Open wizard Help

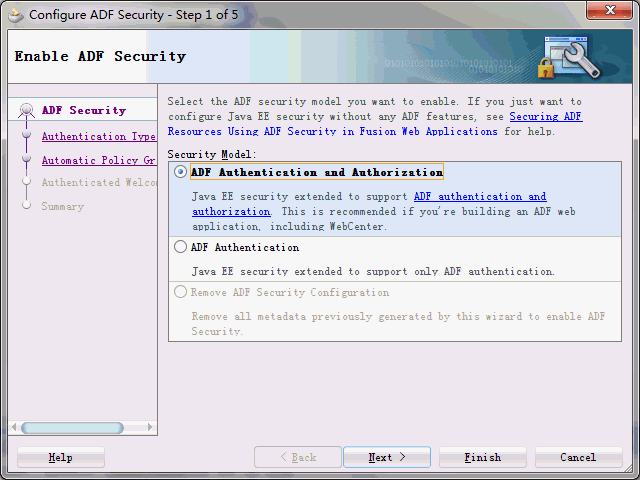pos(61,457)
